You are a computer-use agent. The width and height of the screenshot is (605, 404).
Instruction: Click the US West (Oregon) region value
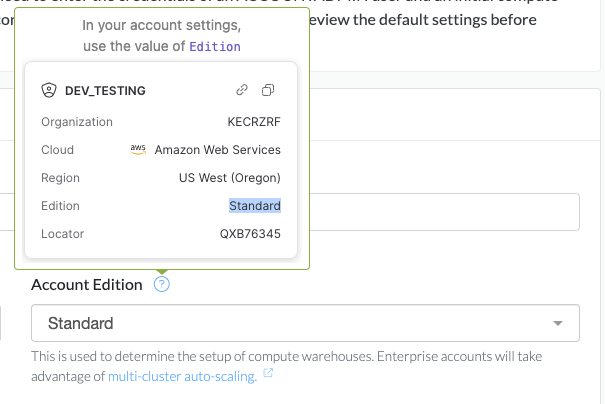click(x=229, y=178)
